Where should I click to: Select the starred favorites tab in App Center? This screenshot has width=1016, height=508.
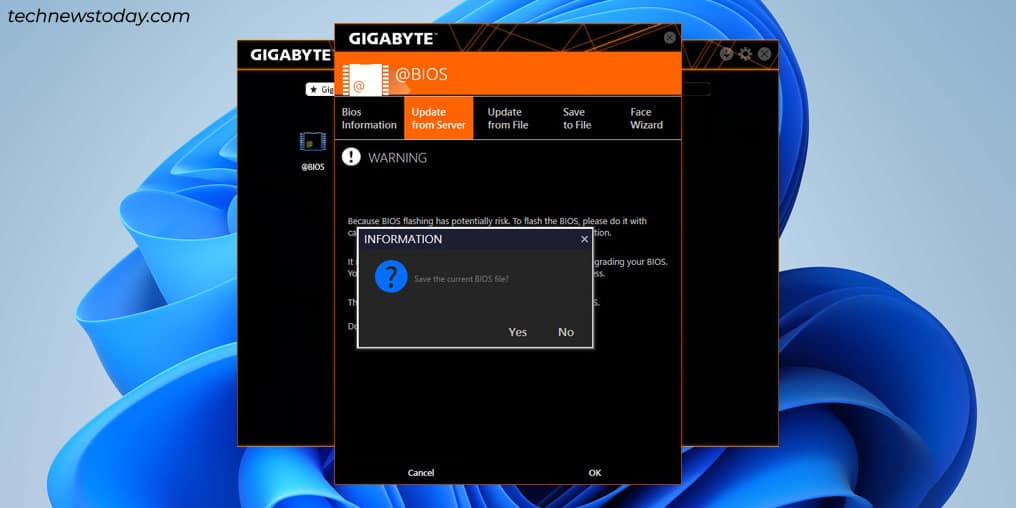(x=320, y=89)
